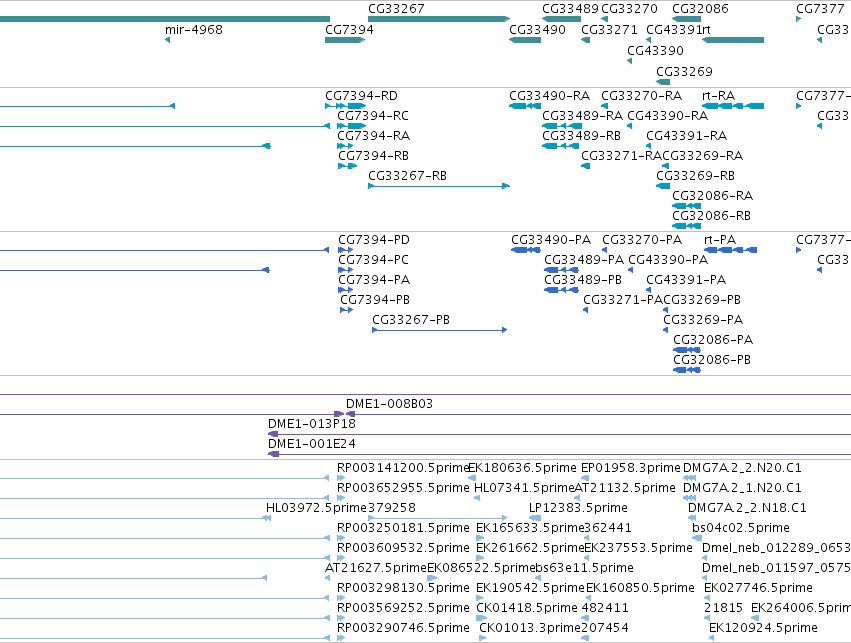Select EST CK01418.5prime
The height and width of the screenshot is (643, 851).
(526, 608)
